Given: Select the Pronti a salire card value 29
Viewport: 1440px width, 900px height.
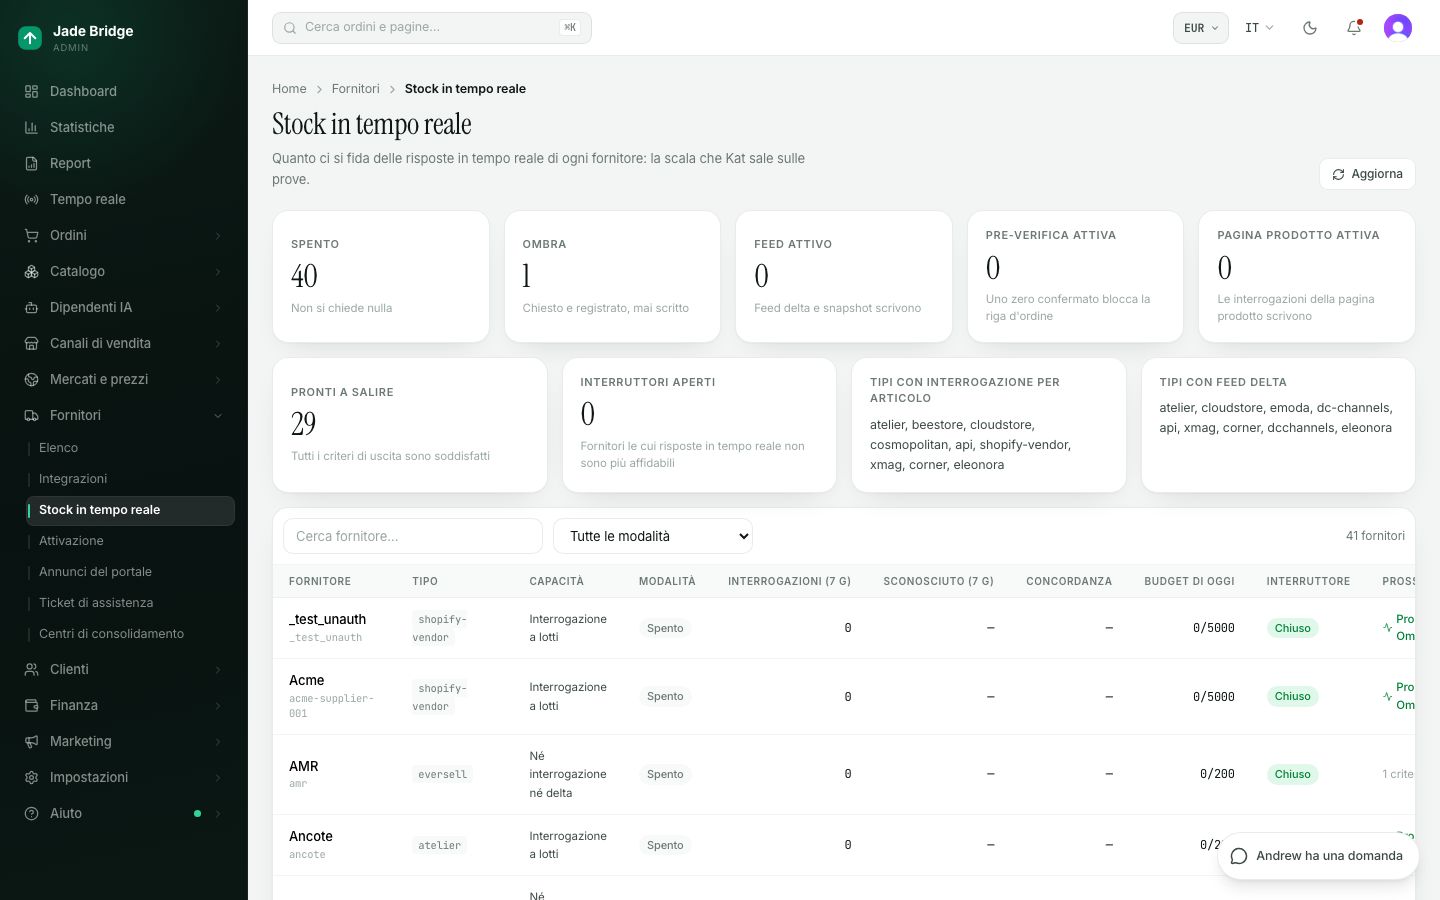Looking at the screenshot, I should pos(304,424).
